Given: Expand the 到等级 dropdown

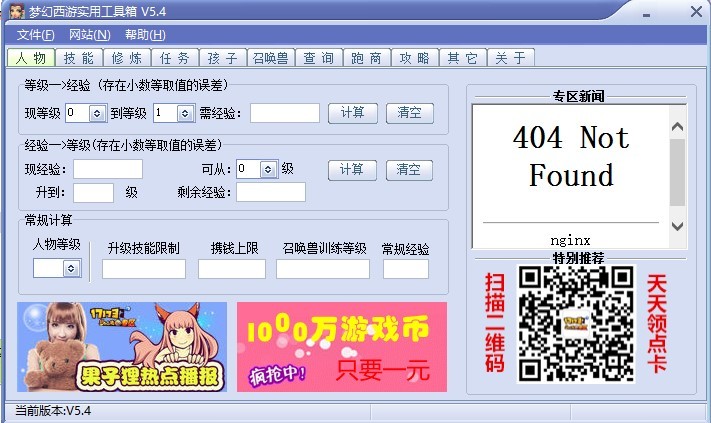Looking at the screenshot, I should [184, 114].
